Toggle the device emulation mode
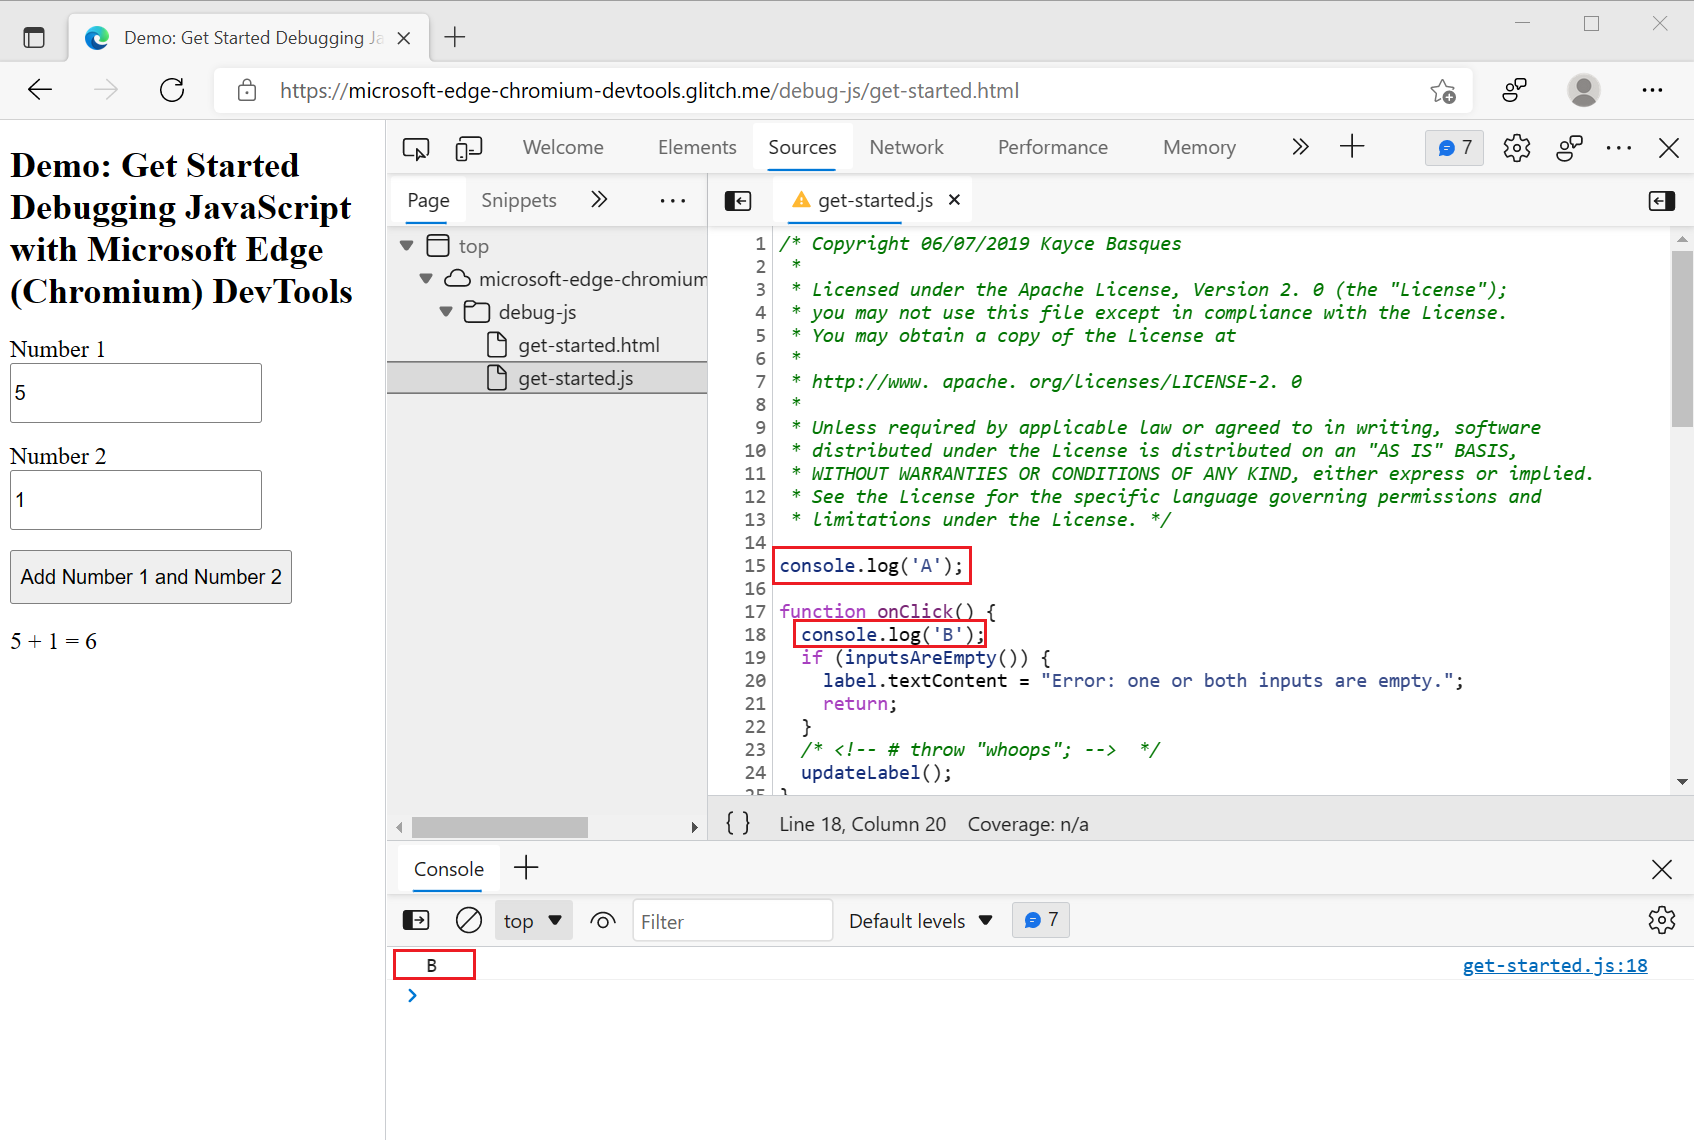This screenshot has width=1694, height=1140. pos(468,147)
